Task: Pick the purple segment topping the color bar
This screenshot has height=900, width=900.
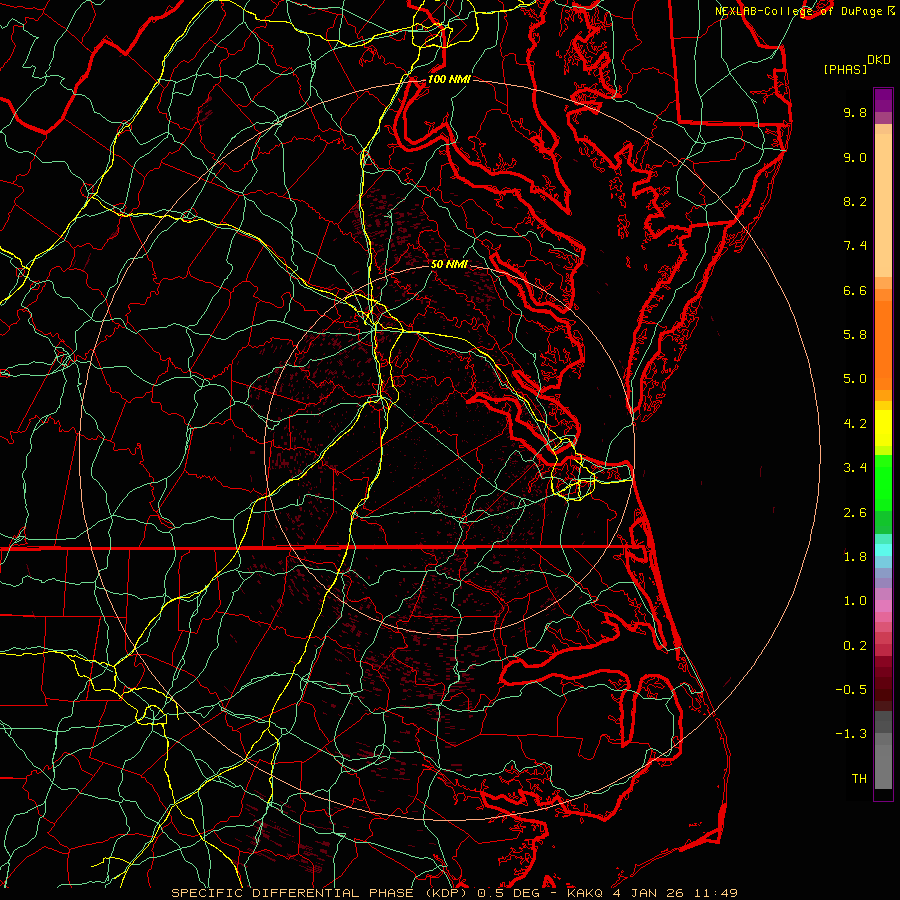Action: coord(883,100)
